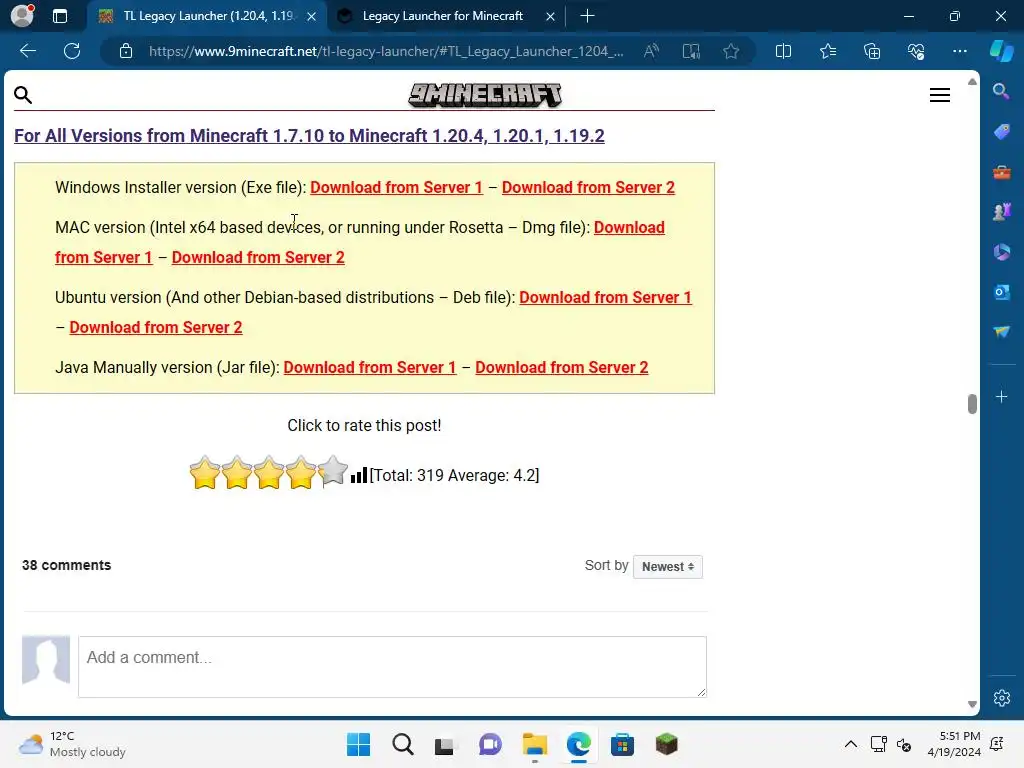Activate the Read aloud icon
The height and width of the screenshot is (768, 1024).
pyautogui.click(x=651, y=51)
